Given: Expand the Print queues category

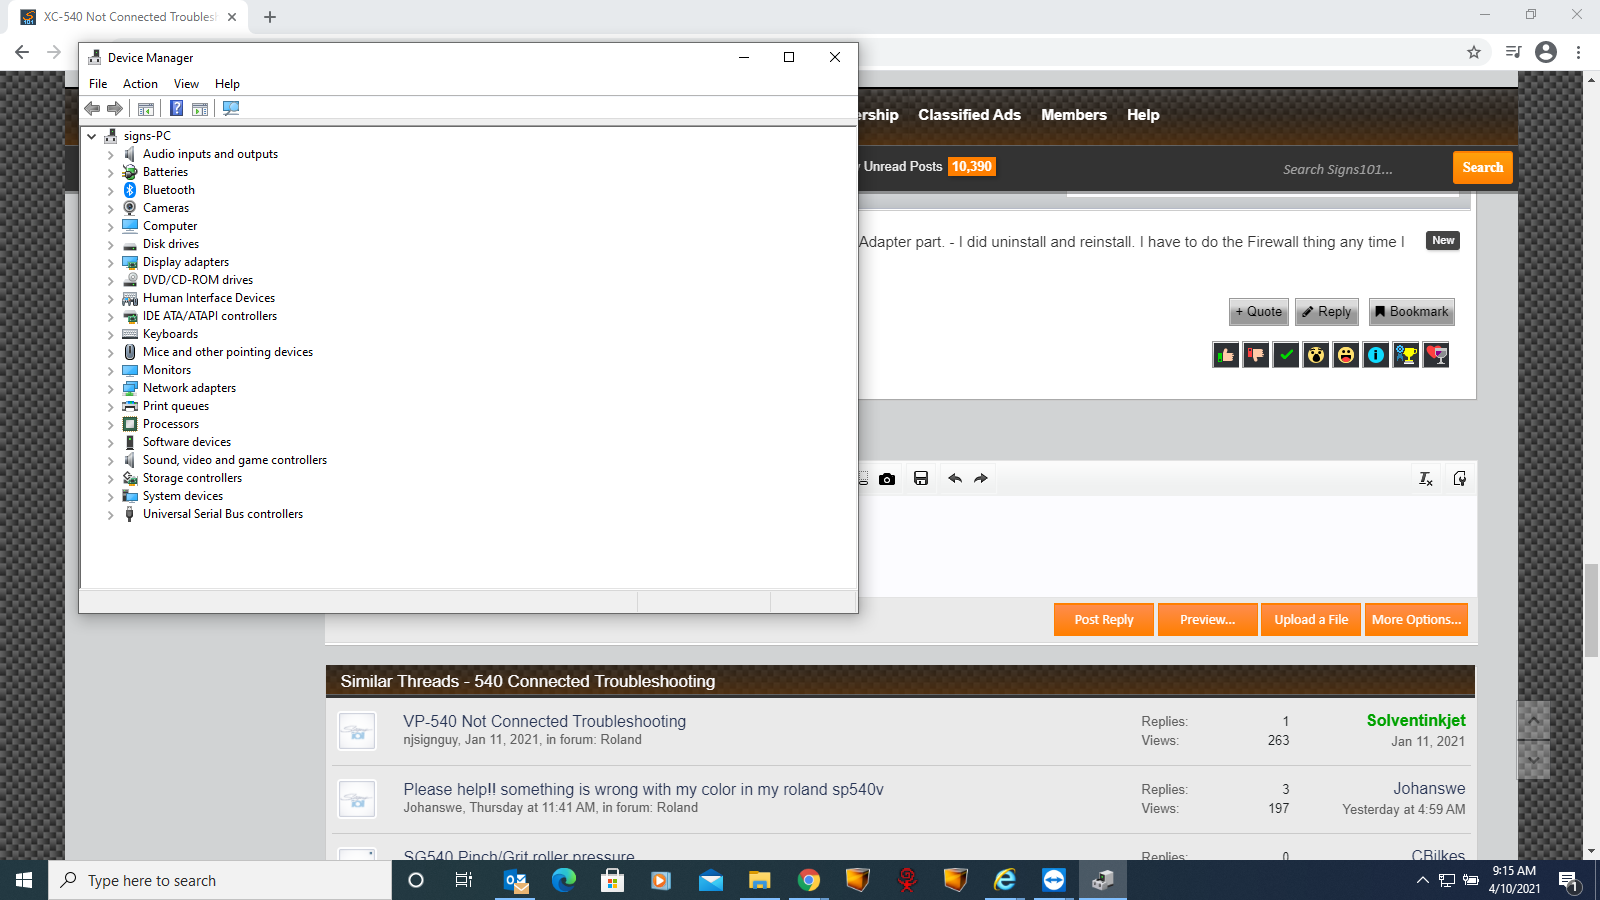Looking at the screenshot, I should coord(111,407).
